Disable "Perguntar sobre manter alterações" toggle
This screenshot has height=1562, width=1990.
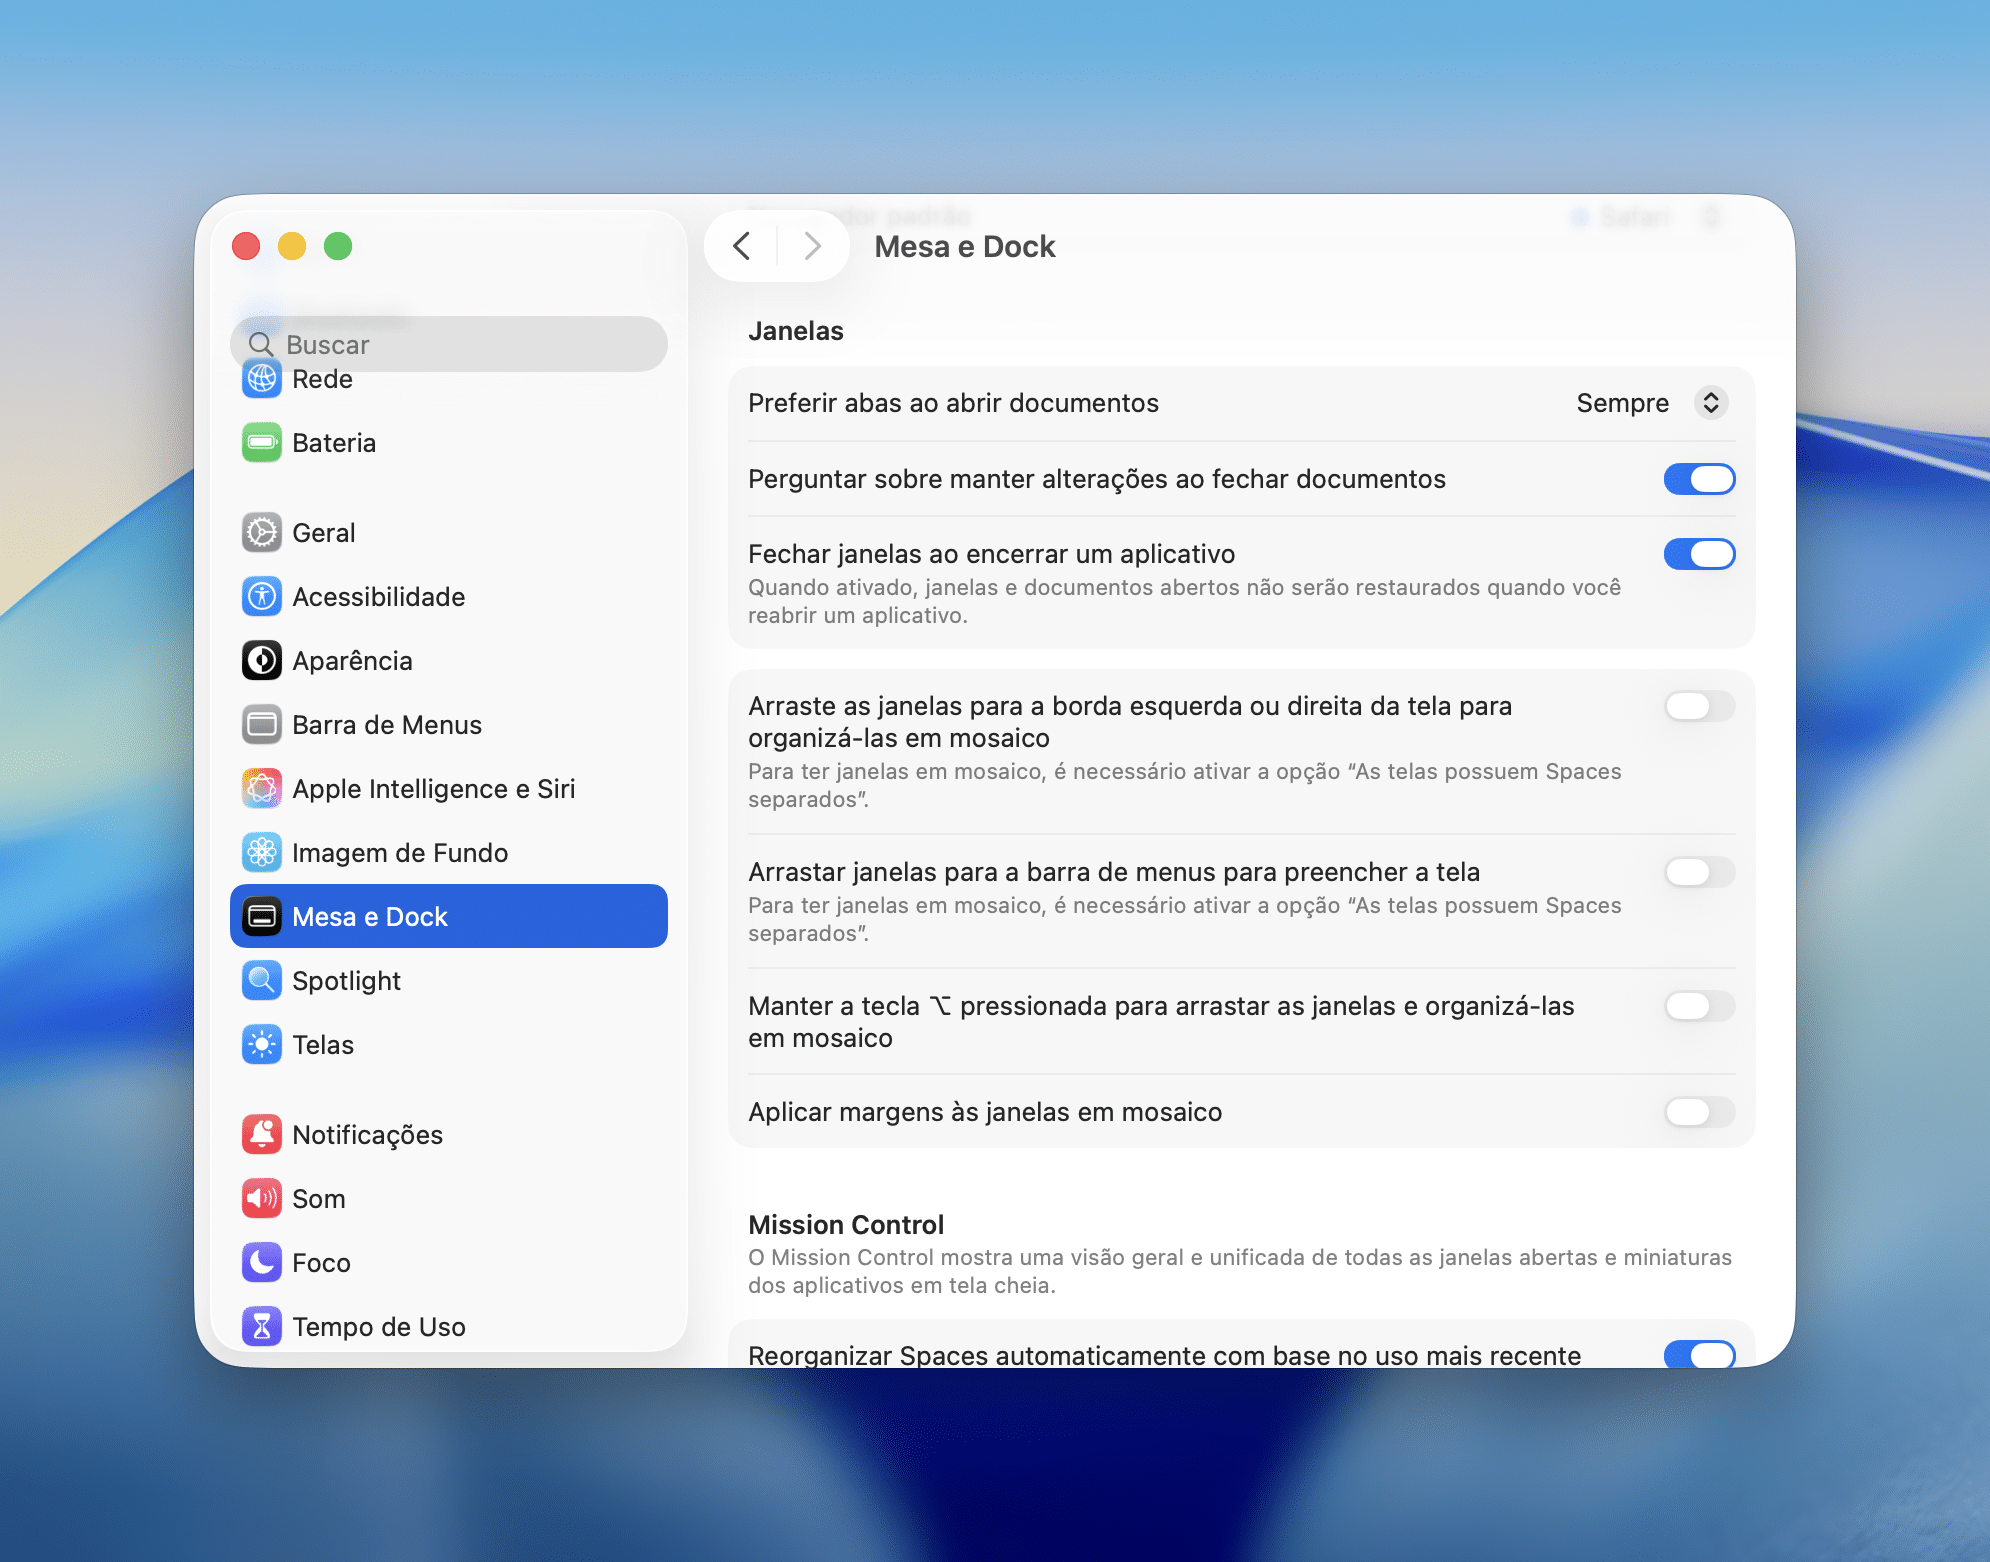1698,479
